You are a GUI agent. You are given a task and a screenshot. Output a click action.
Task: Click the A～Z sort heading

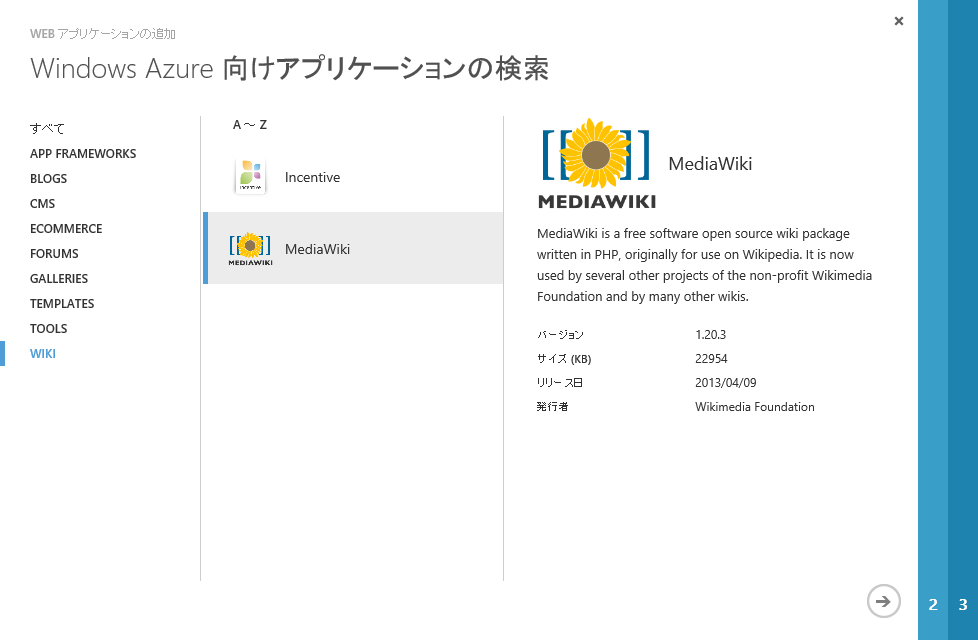pos(250,125)
